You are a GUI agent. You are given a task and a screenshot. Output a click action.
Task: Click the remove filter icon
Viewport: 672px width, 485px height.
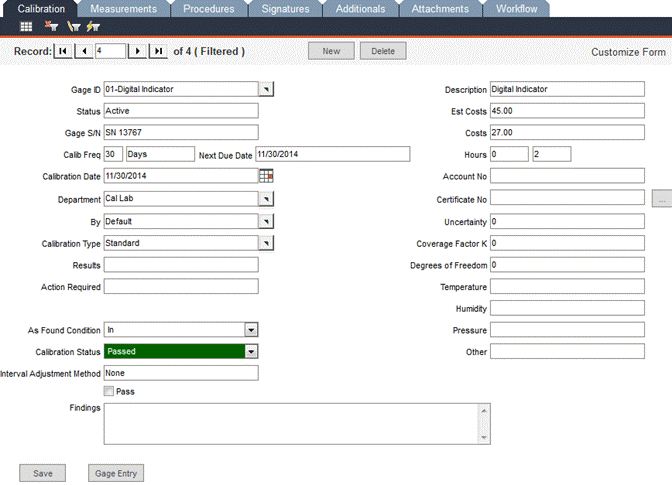(51, 27)
